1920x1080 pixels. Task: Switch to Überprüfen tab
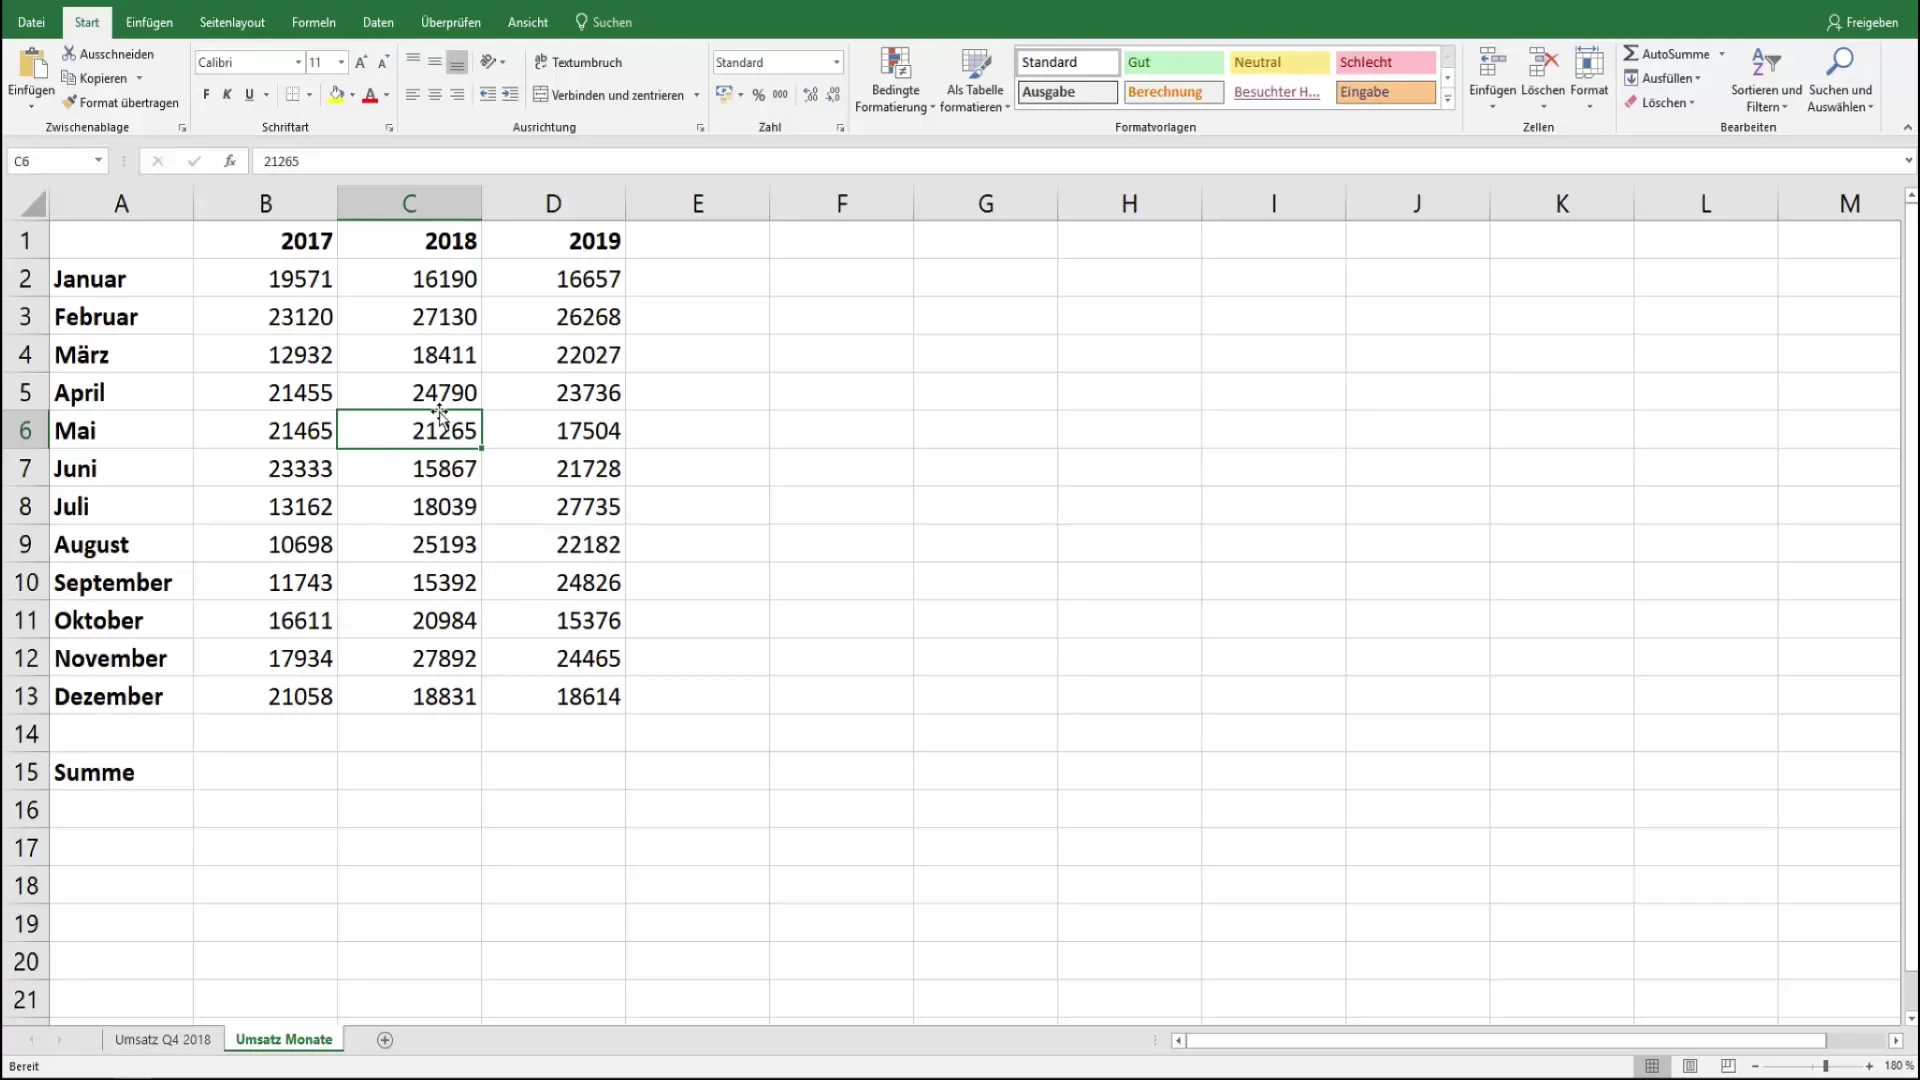[x=450, y=22]
